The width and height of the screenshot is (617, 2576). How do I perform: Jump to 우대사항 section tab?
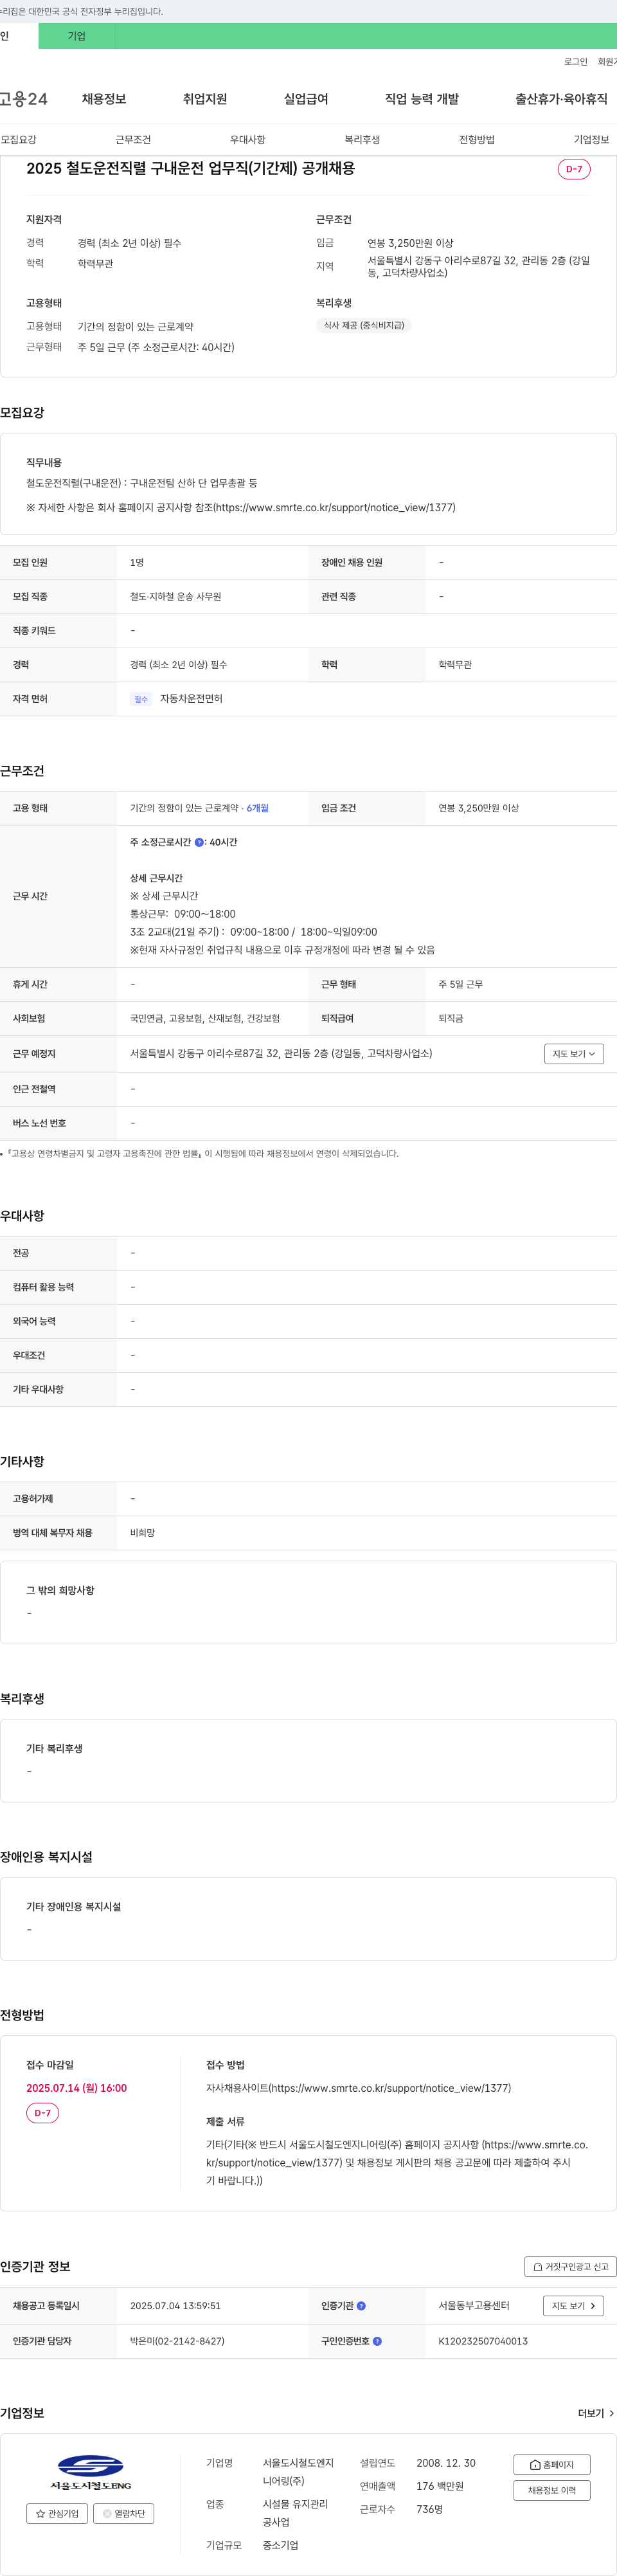(x=248, y=139)
